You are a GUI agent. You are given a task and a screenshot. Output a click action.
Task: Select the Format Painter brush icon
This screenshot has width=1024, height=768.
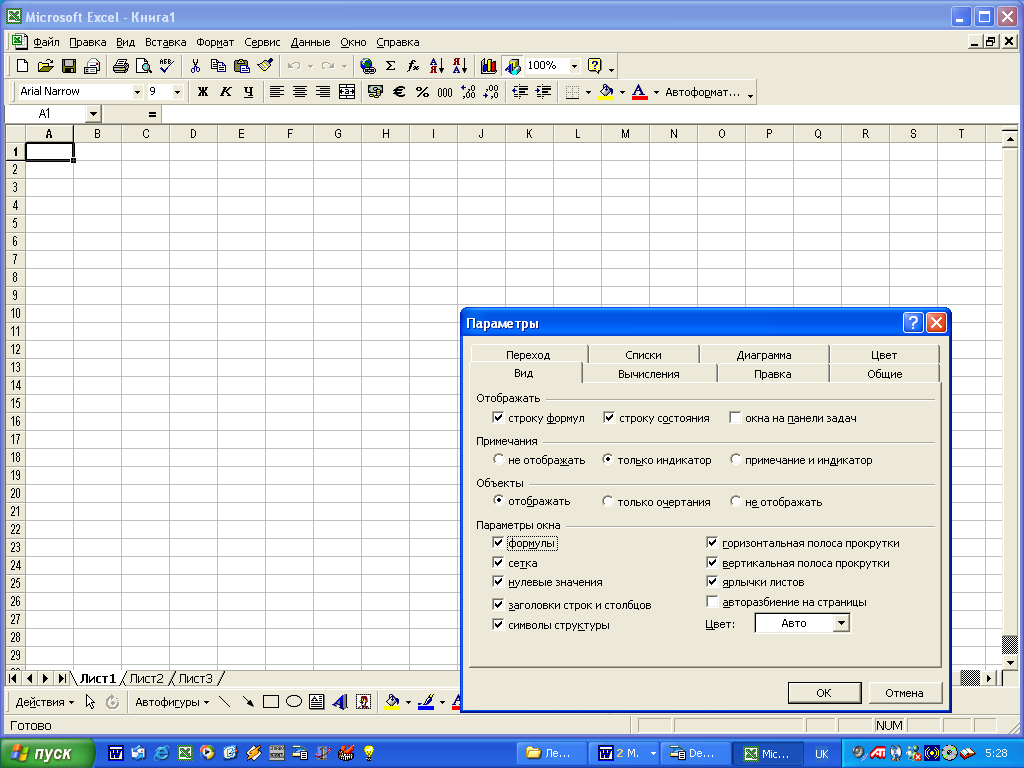[264, 65]
